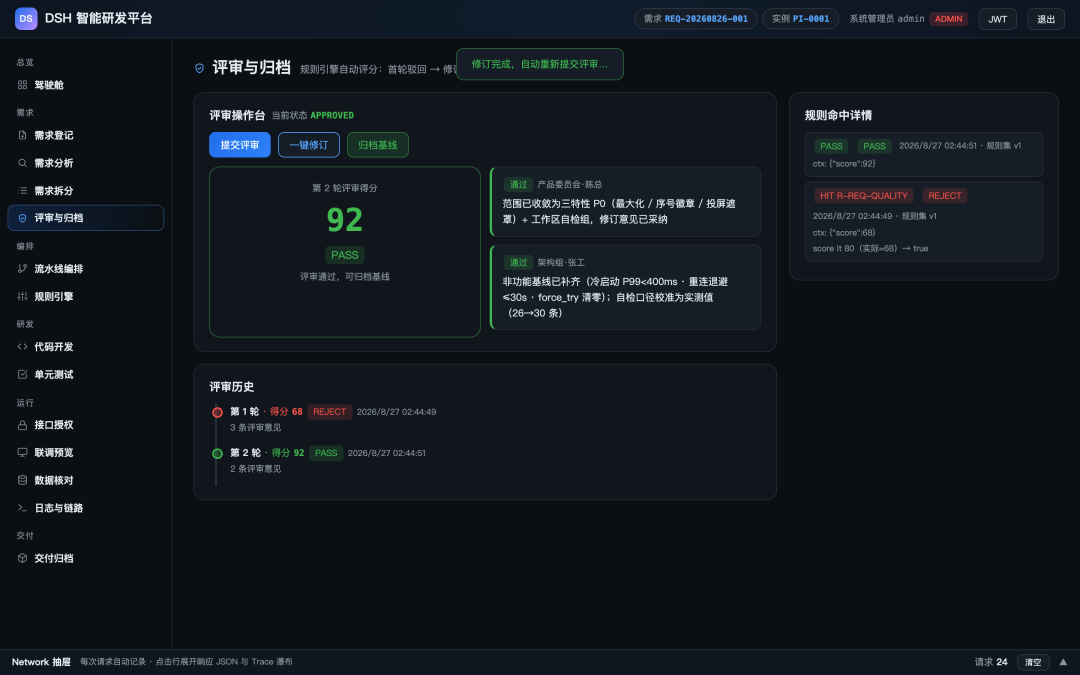Navigate to 接口授权
The height and width of the screenshot is (675, 1080).
click(85, 425)
